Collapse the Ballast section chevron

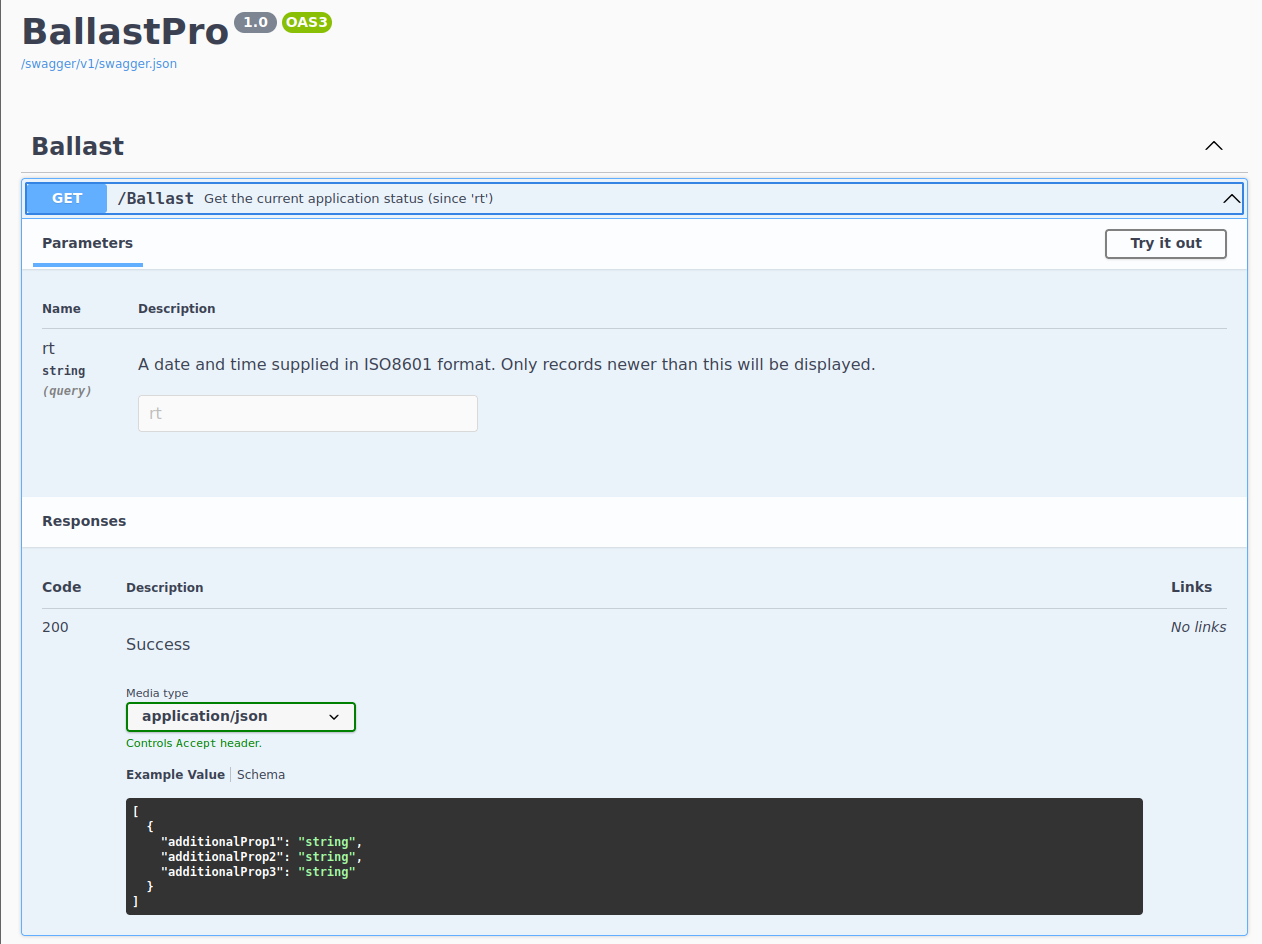[x=1213, y=146]
